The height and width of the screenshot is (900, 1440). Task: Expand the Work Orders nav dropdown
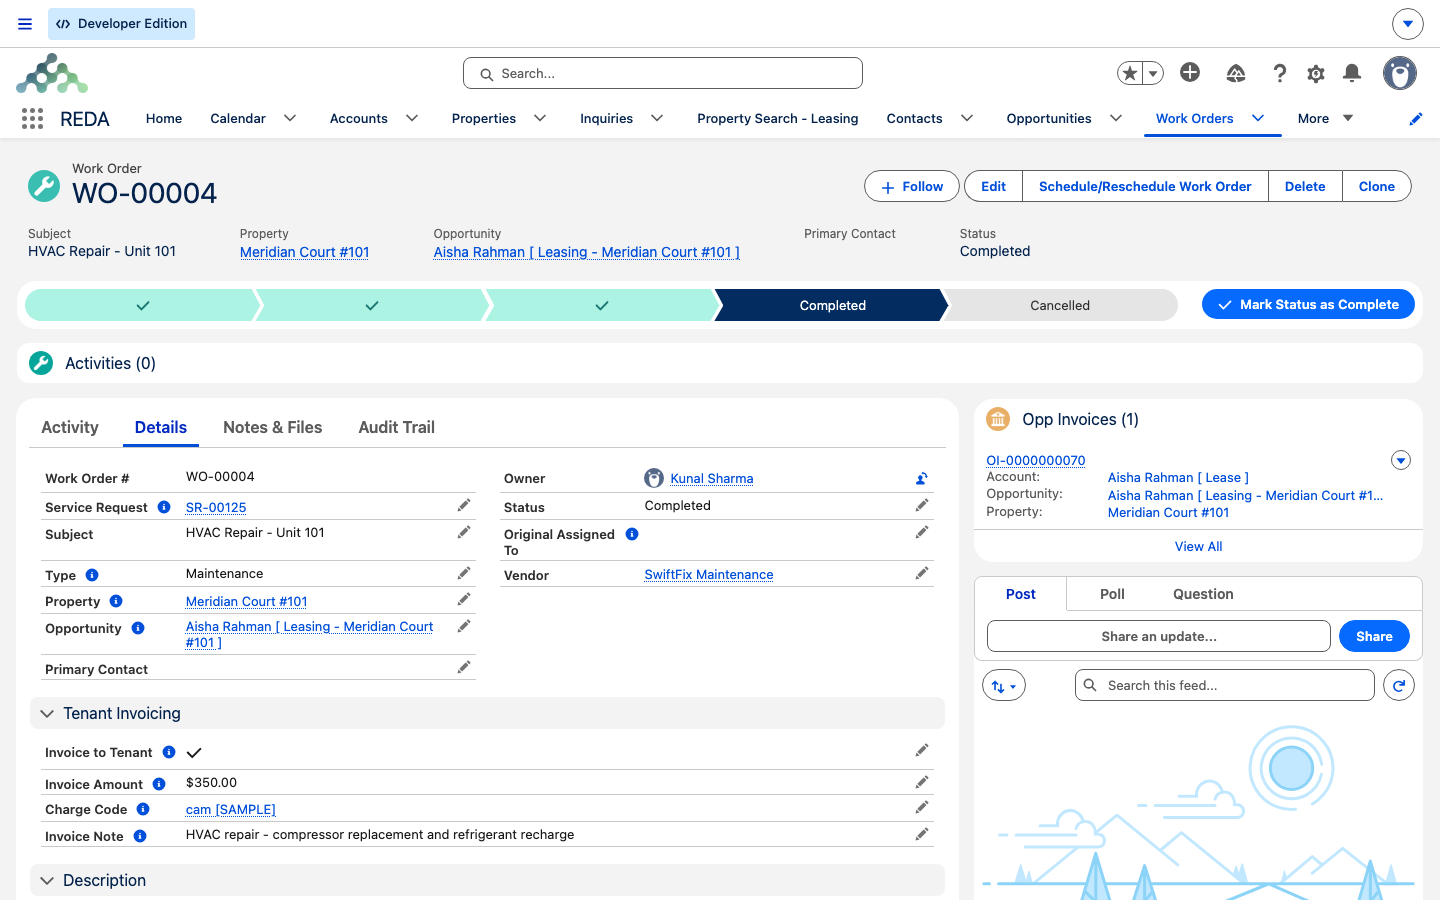1258,119
